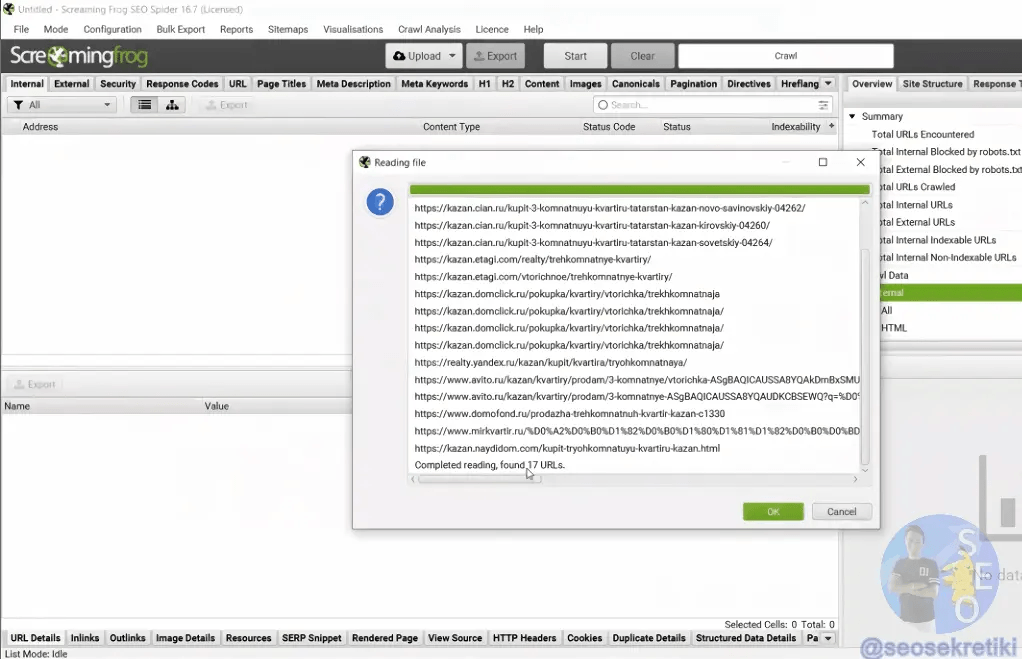Click the search field in main panel

pyautogui.click(x=712, y=105)
